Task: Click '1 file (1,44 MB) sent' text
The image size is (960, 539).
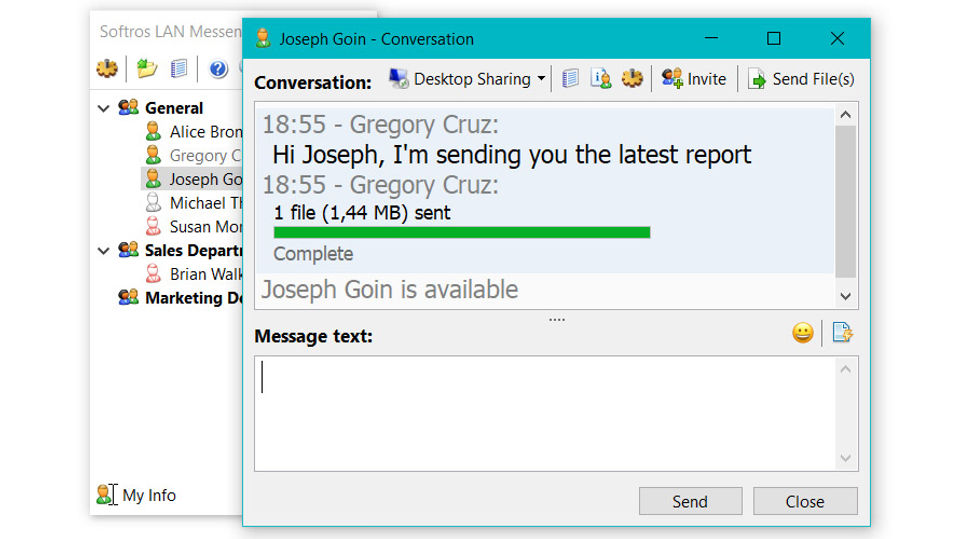Action: [x=362, y=213]
